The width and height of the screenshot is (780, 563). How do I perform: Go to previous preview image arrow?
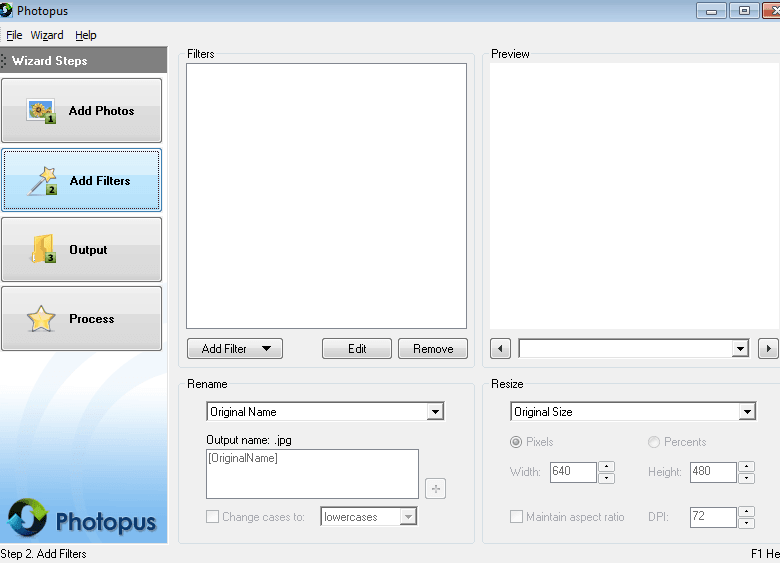click(501, 349)
